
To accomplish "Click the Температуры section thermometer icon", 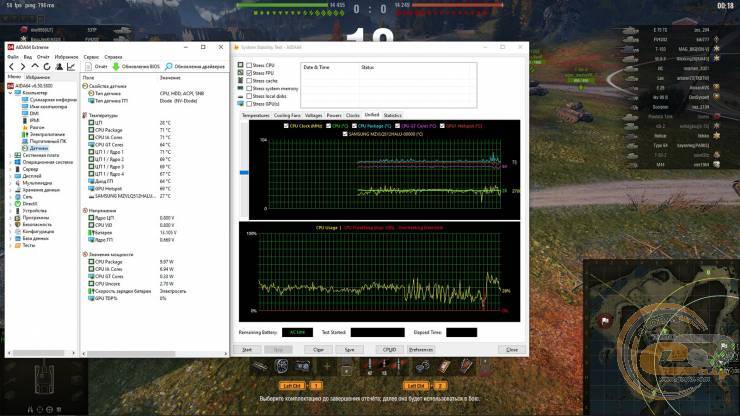I will [85, 115].
